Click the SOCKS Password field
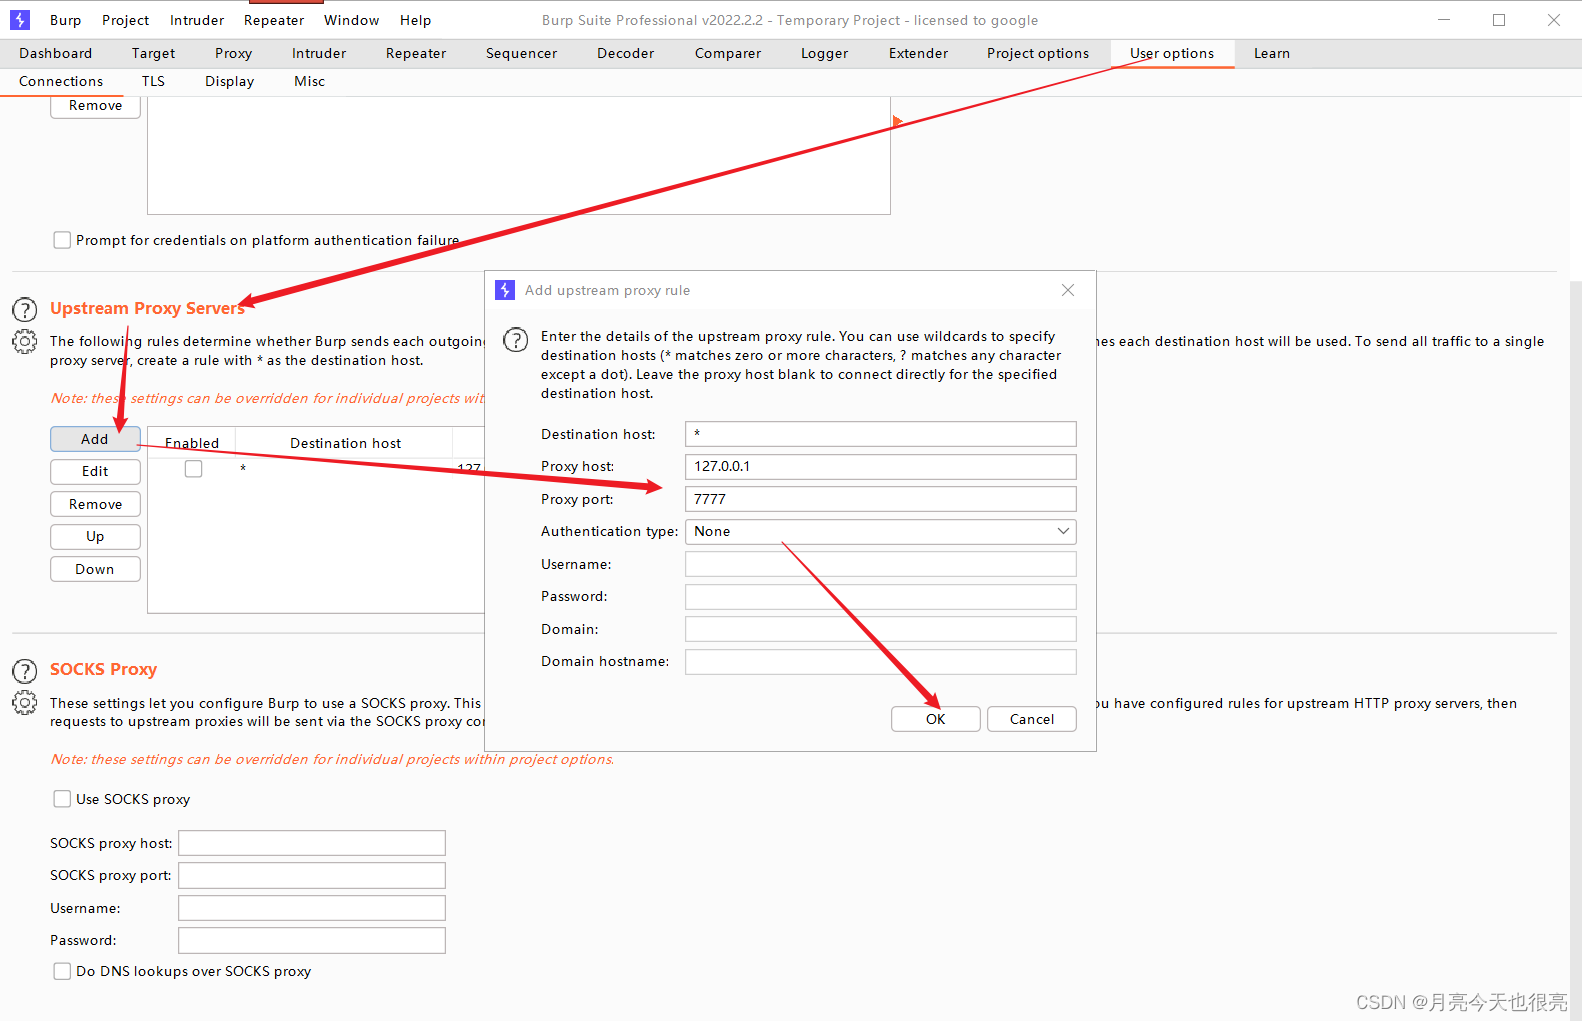This screenshot has height=1021, width=1582. (311, 941)
